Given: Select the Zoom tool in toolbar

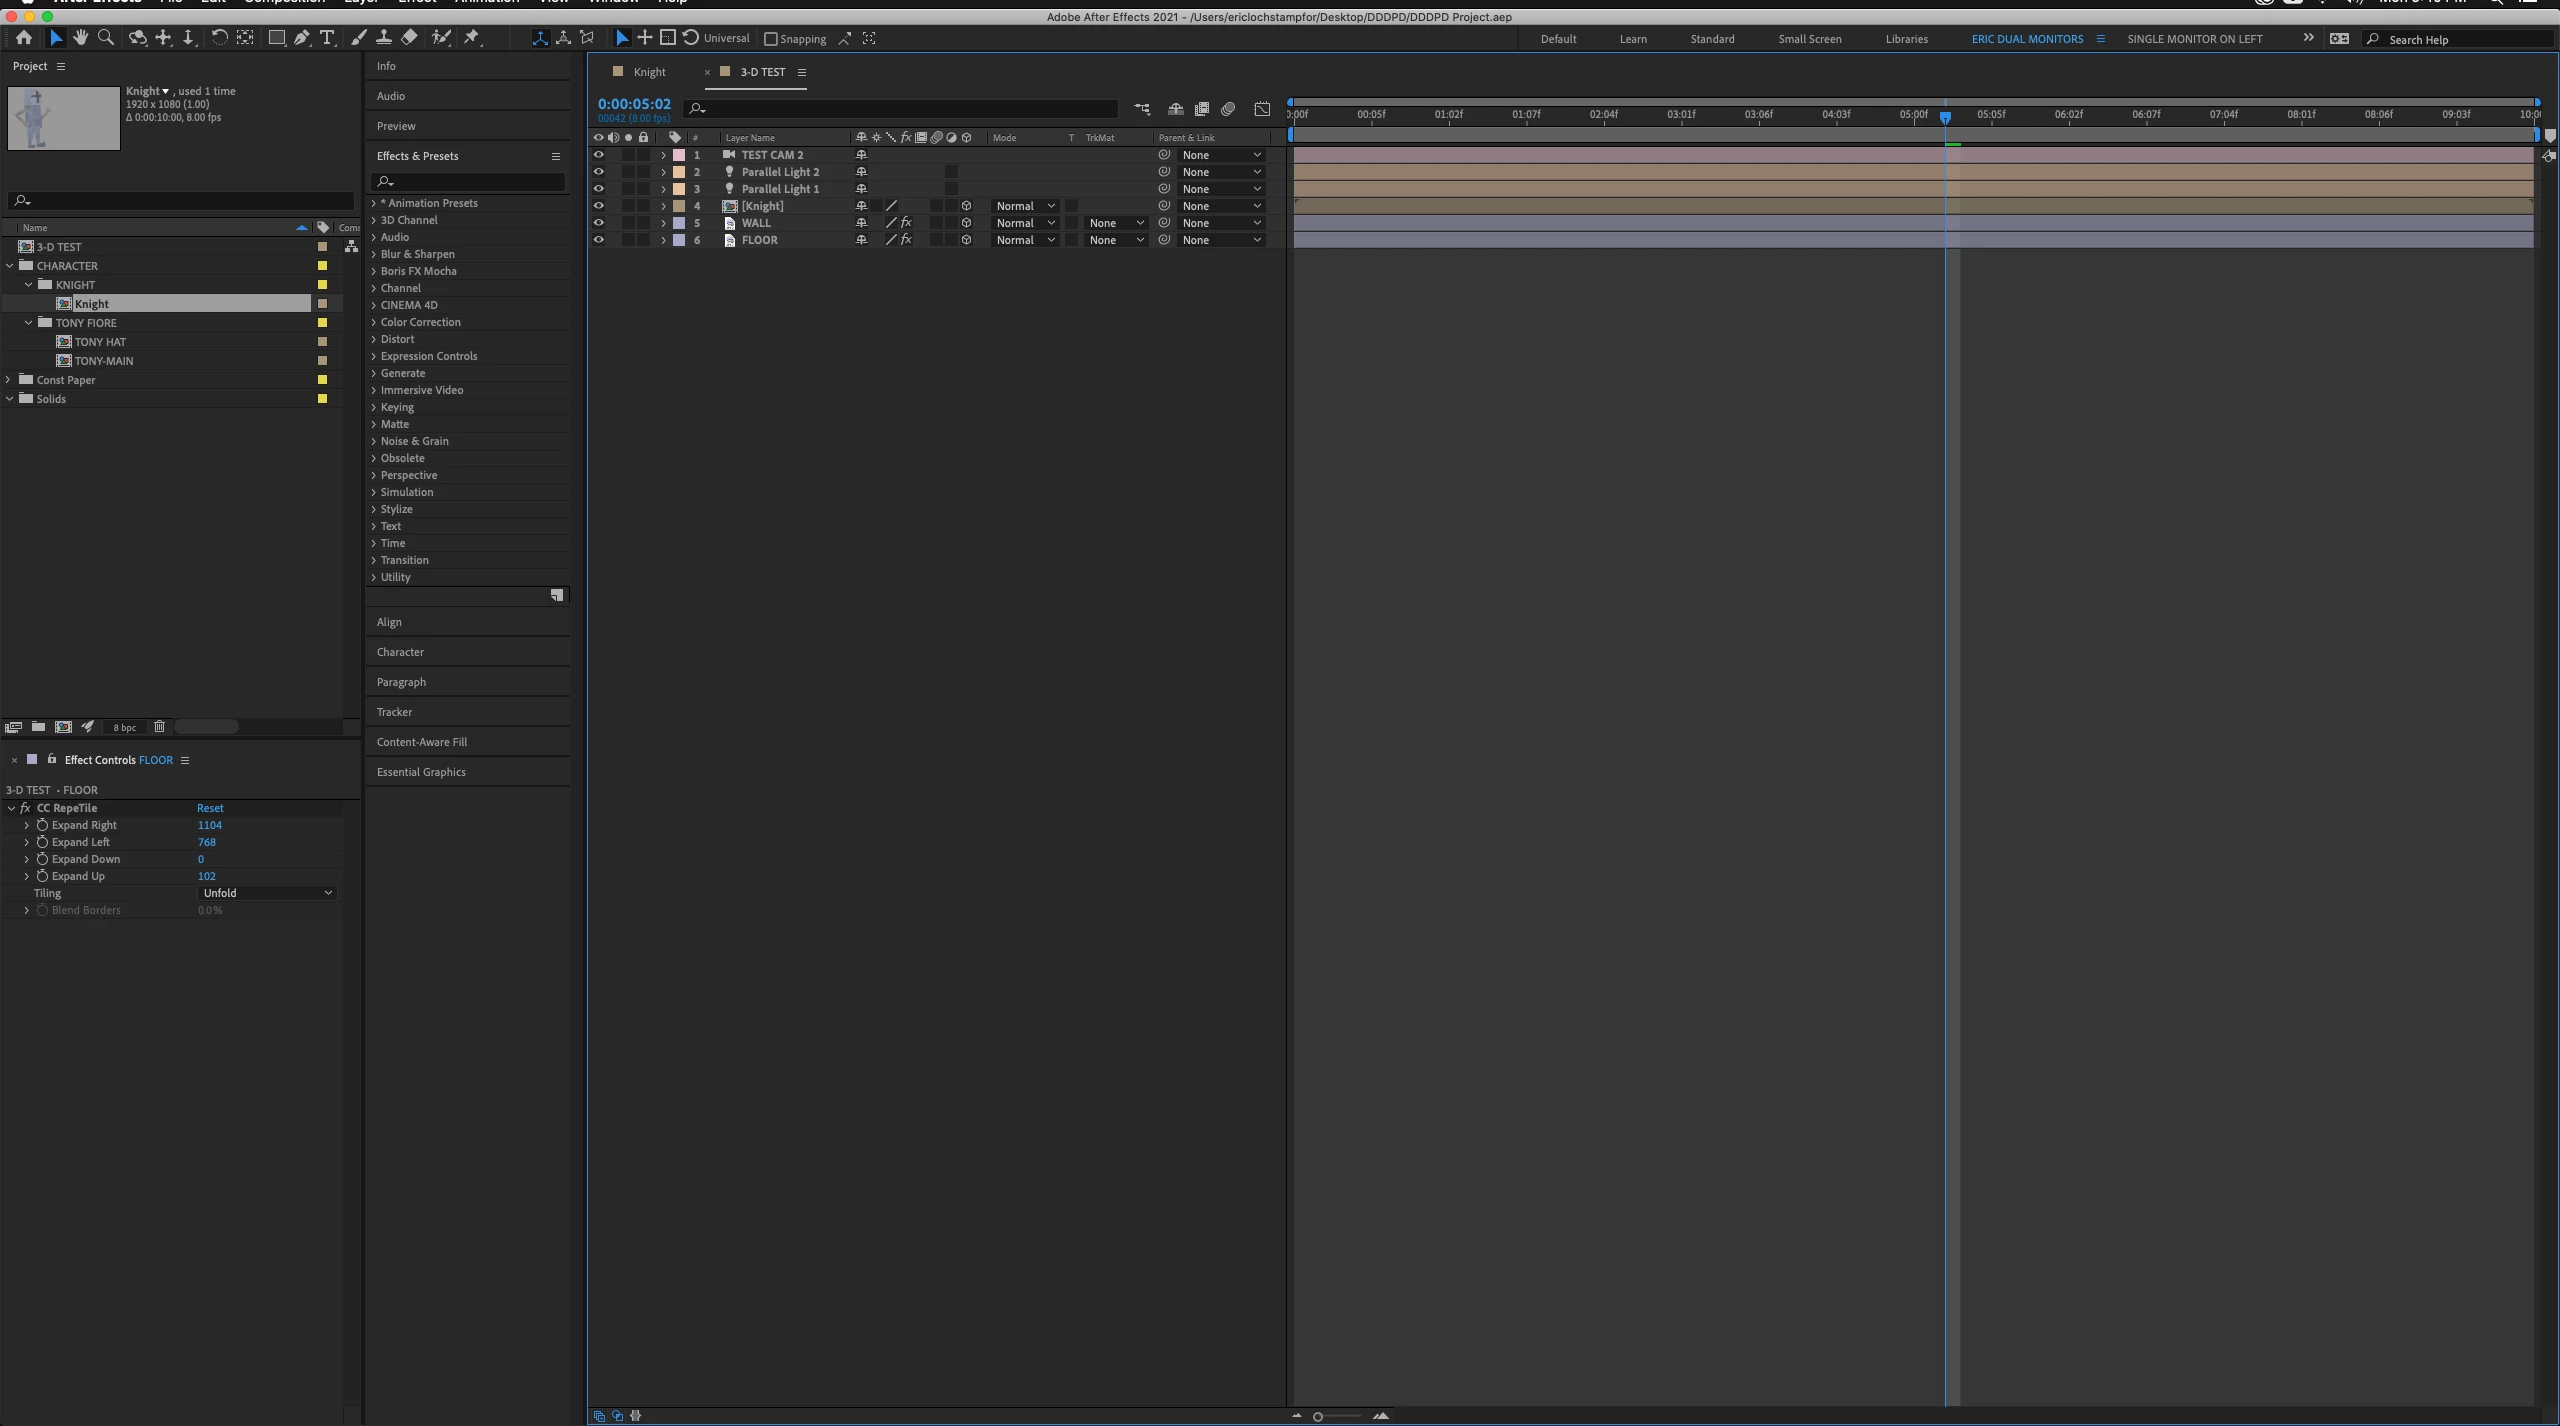Looking at the screenshot, I should (106, 38).
